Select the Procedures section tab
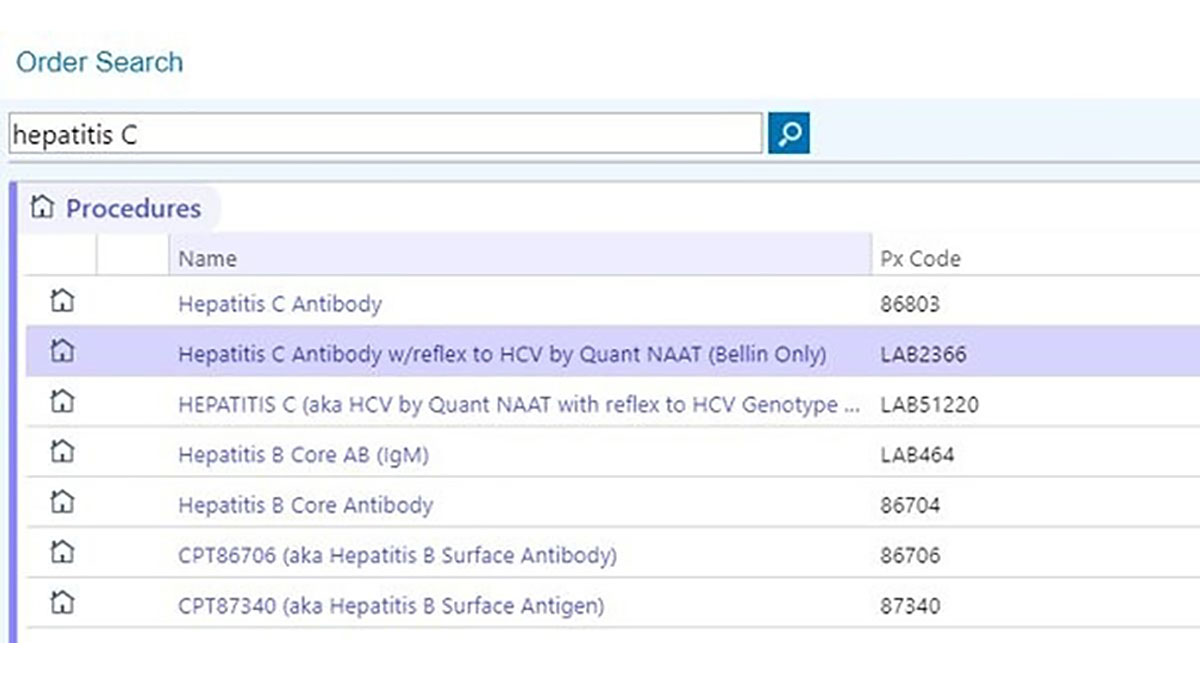This screenshot has height=675, width=1200. click(x=132, y=208)
